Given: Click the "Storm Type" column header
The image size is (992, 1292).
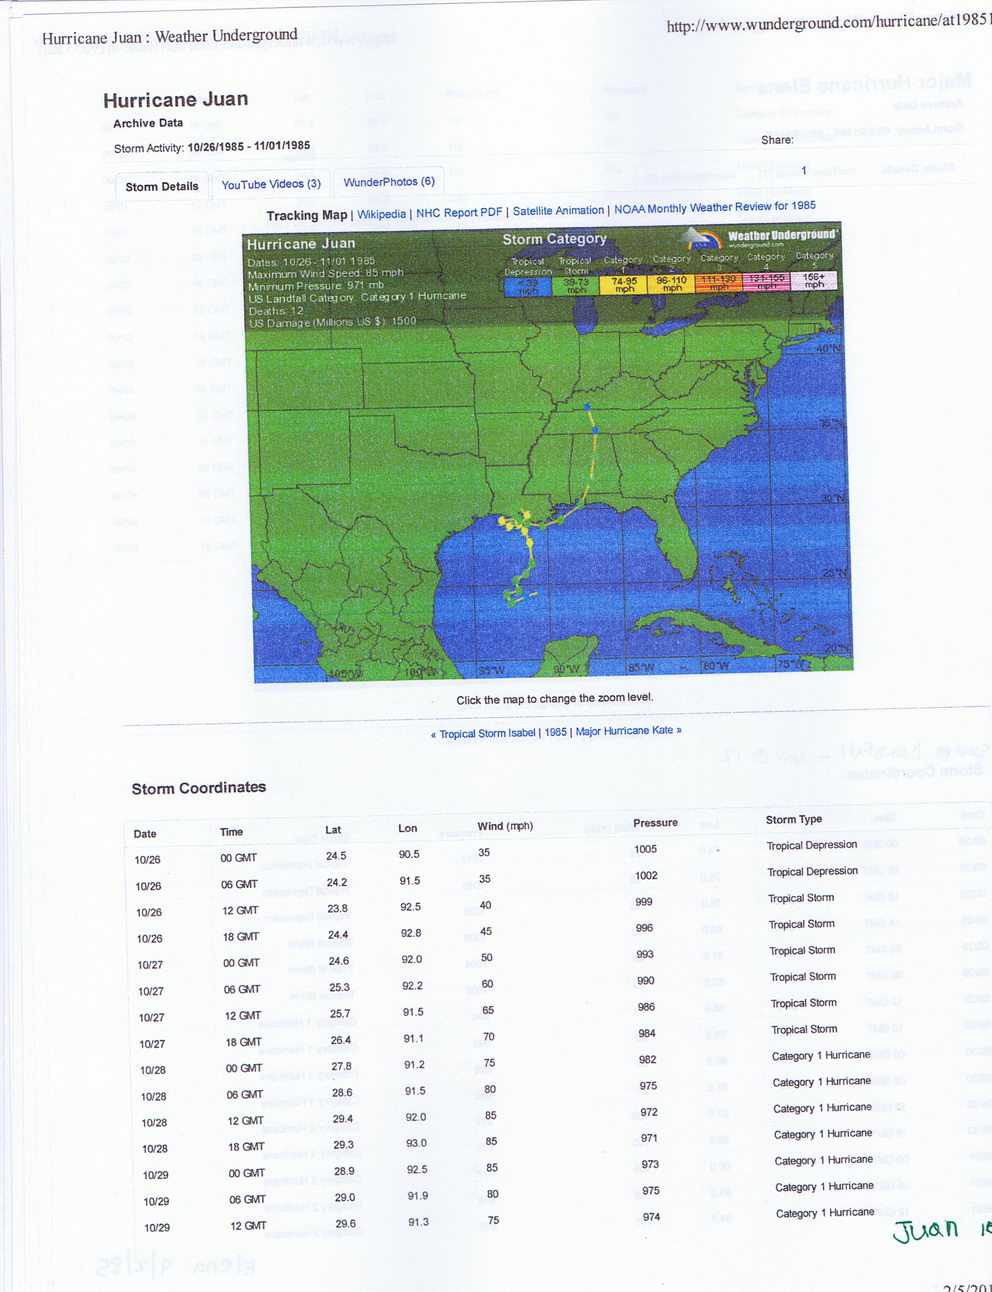Looking at the screenshot, I should pos(794,820).
